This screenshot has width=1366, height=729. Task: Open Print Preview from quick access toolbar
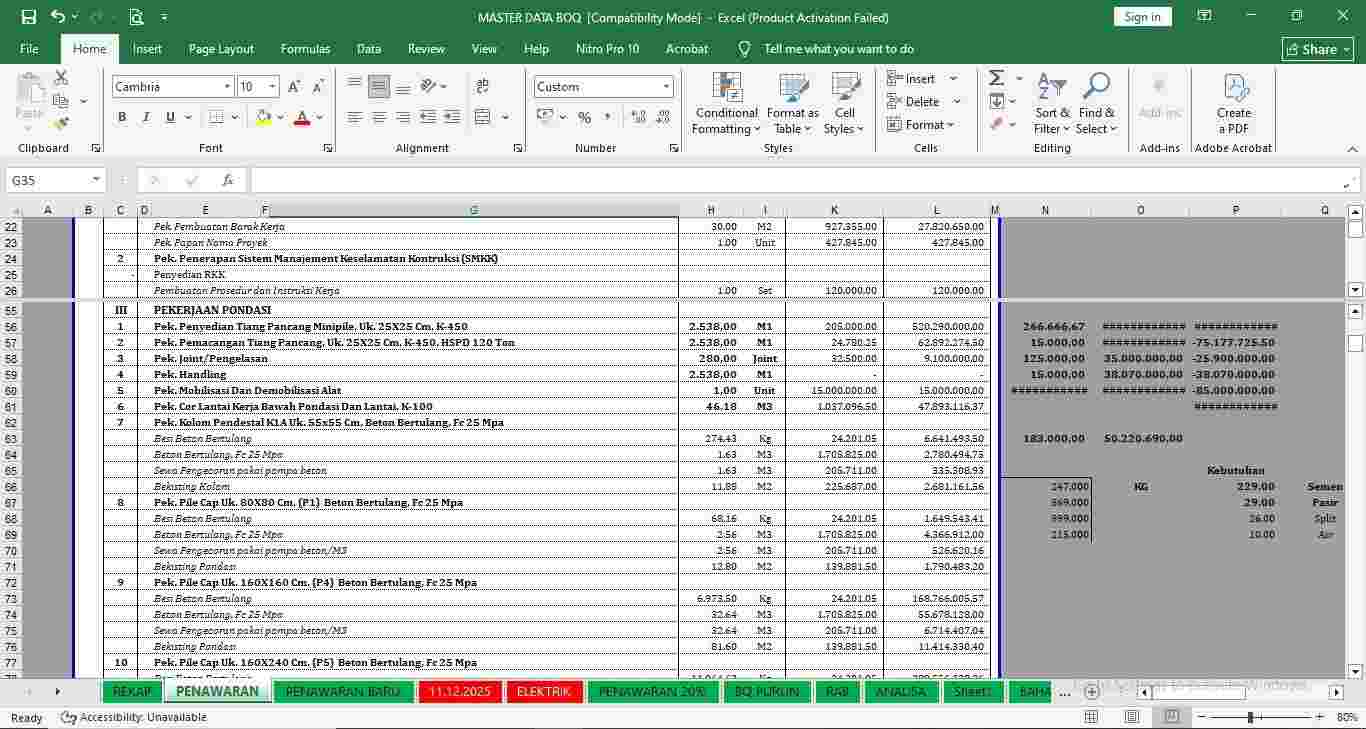(136, 17)
